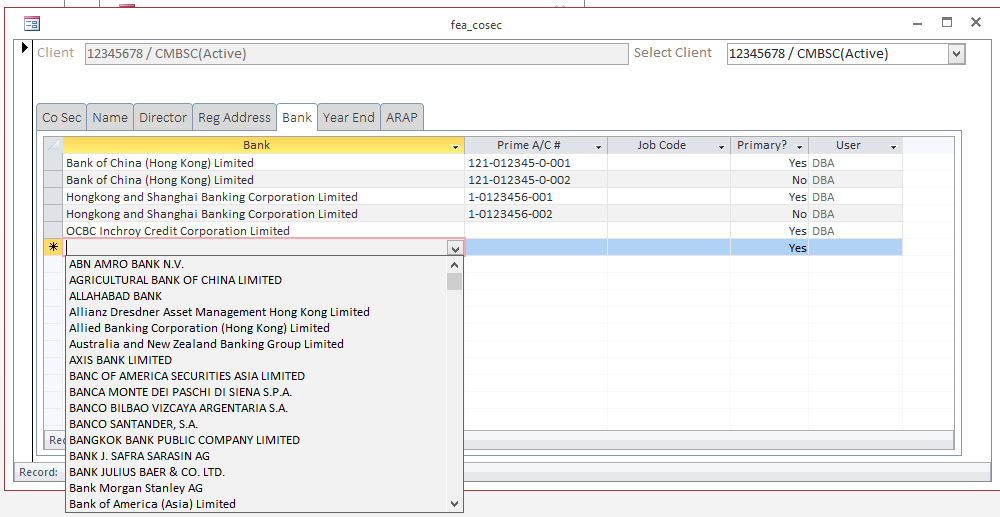Open the Prime A/C # column filter arrow
This screenshot has height=517, width=1000.
(x=599, y=147)
